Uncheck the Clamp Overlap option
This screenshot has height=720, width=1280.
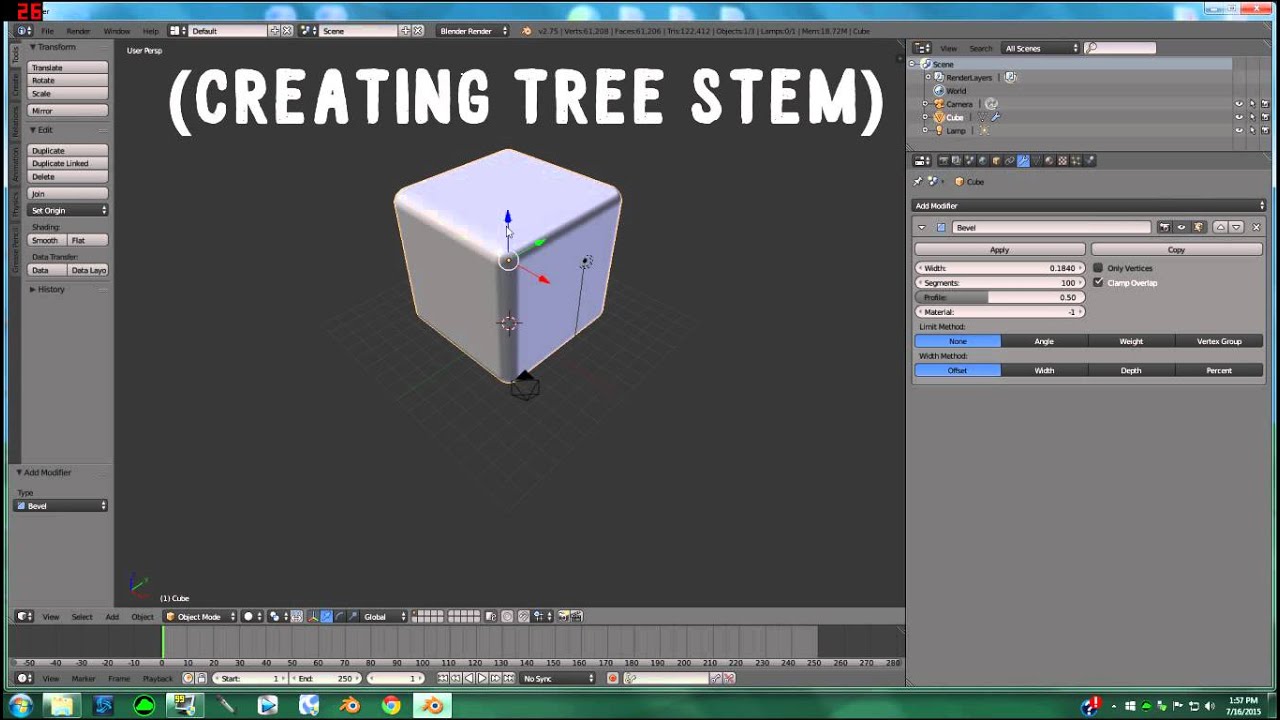click(x=1098, y=283)
